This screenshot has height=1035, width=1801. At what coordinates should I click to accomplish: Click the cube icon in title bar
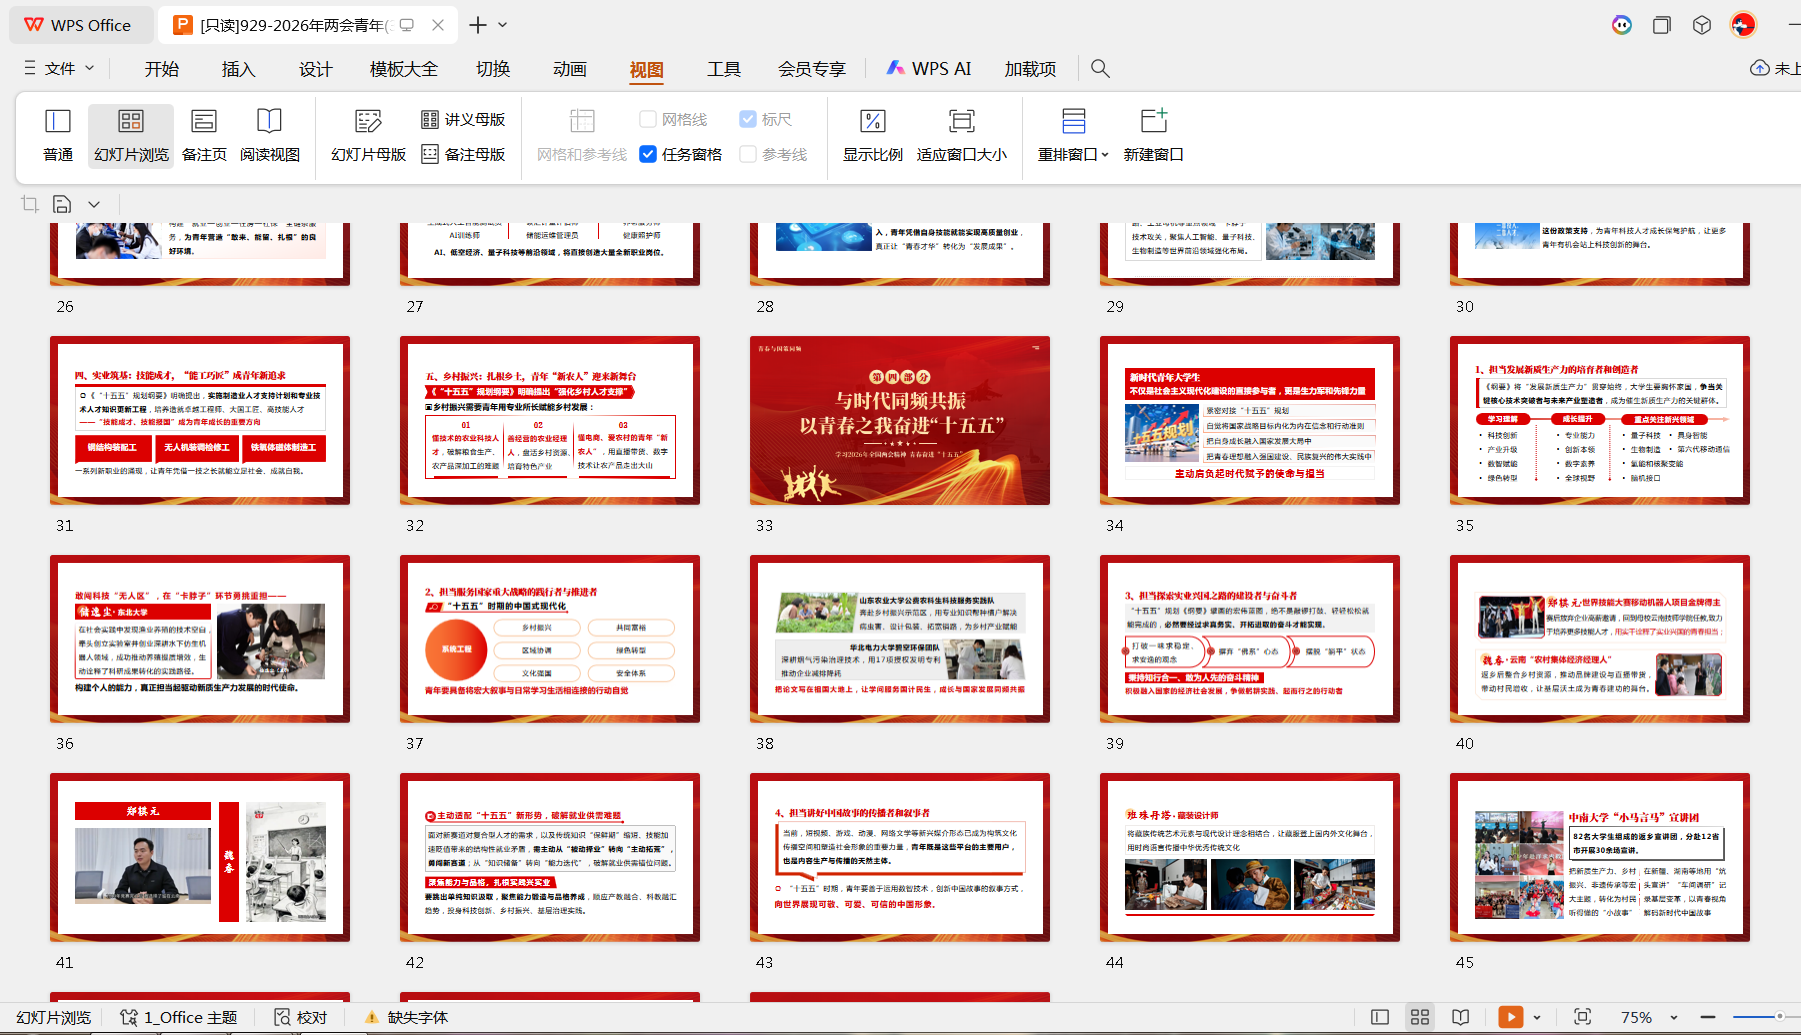pyautogui.click(x=1702, y=25)
